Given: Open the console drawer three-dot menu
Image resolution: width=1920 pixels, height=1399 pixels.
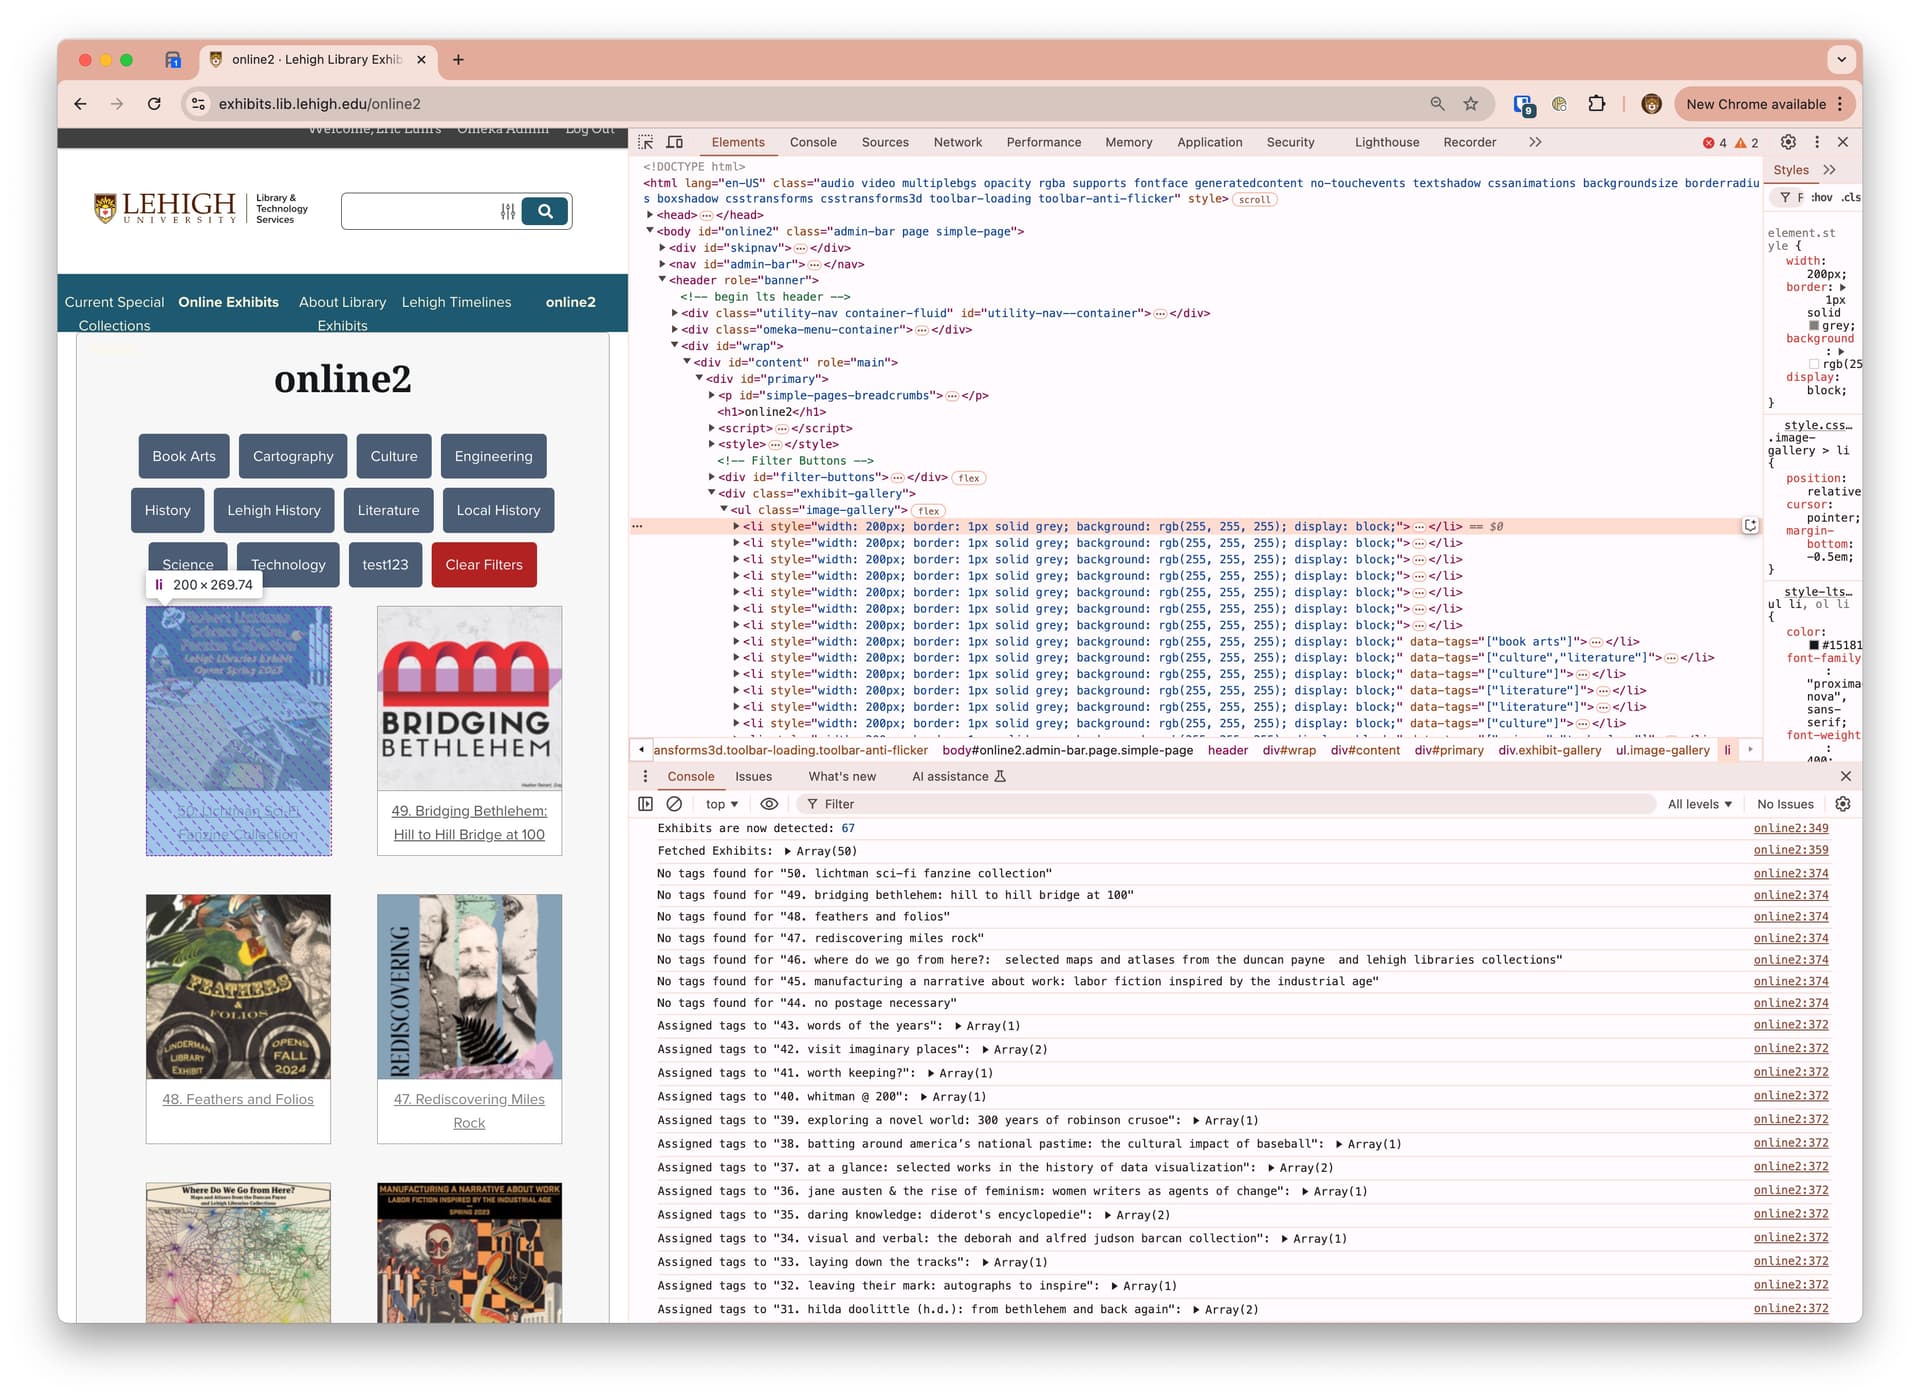Looking at the screenshot, I should (x=645, y=776).
